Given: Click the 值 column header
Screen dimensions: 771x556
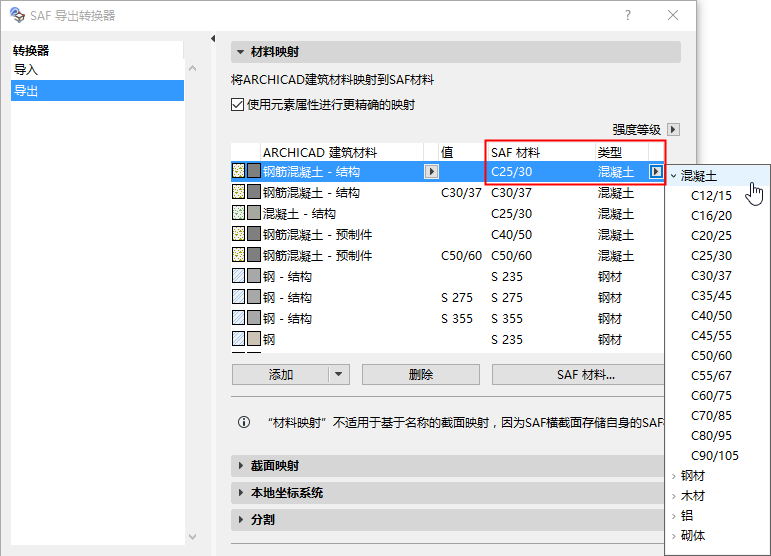Looking at the screenshot, I should [x=462, y=152].
